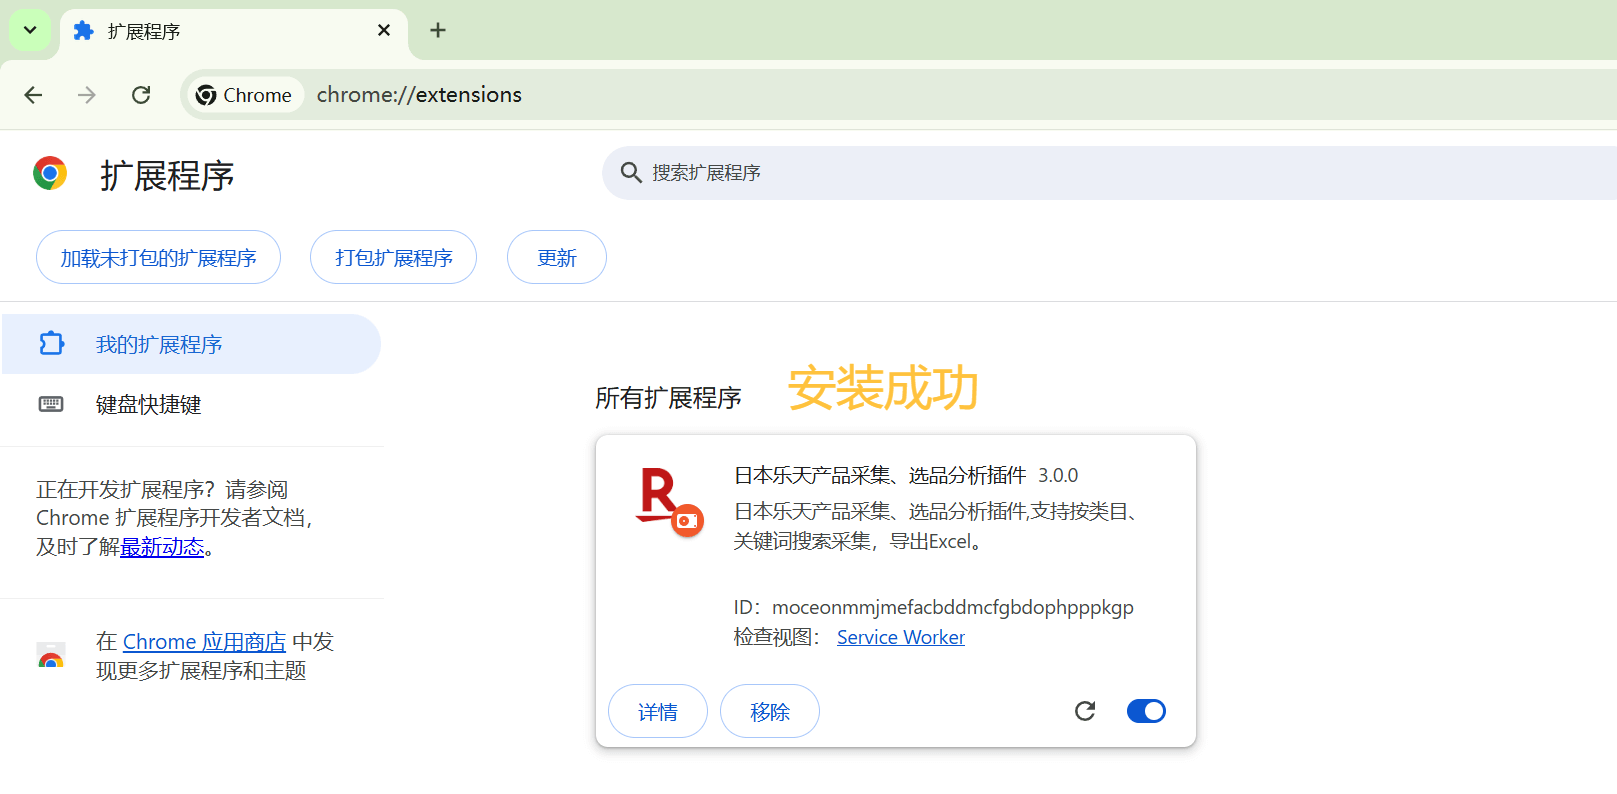Go back with the back arrow
The height and width of the screenshot is (794, 1617).
33,95
